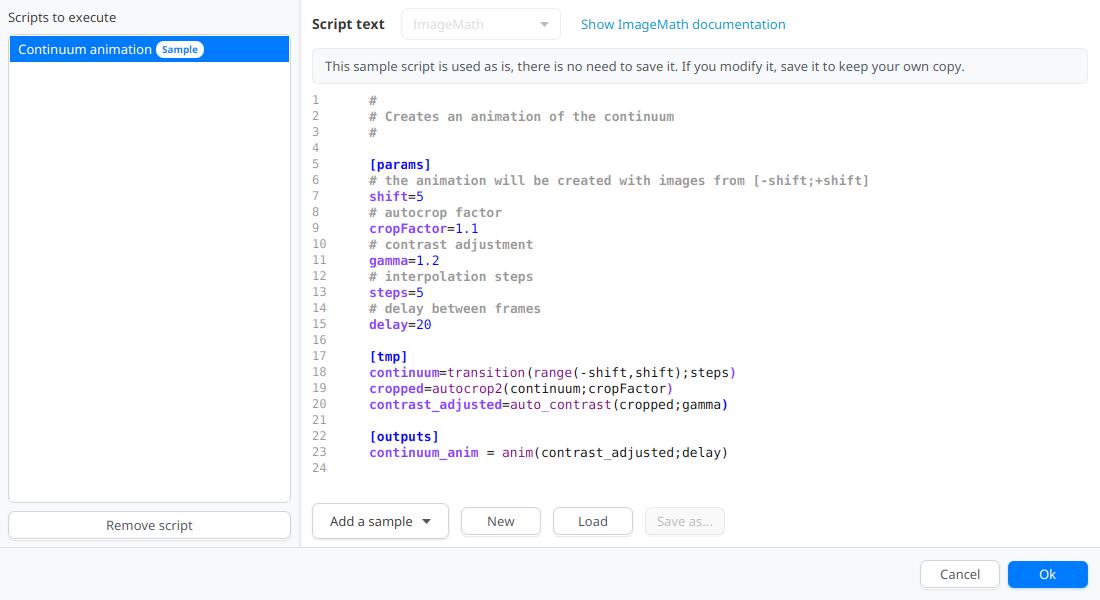
Task: Click the Script text label
Action: (x=348, y=24)
